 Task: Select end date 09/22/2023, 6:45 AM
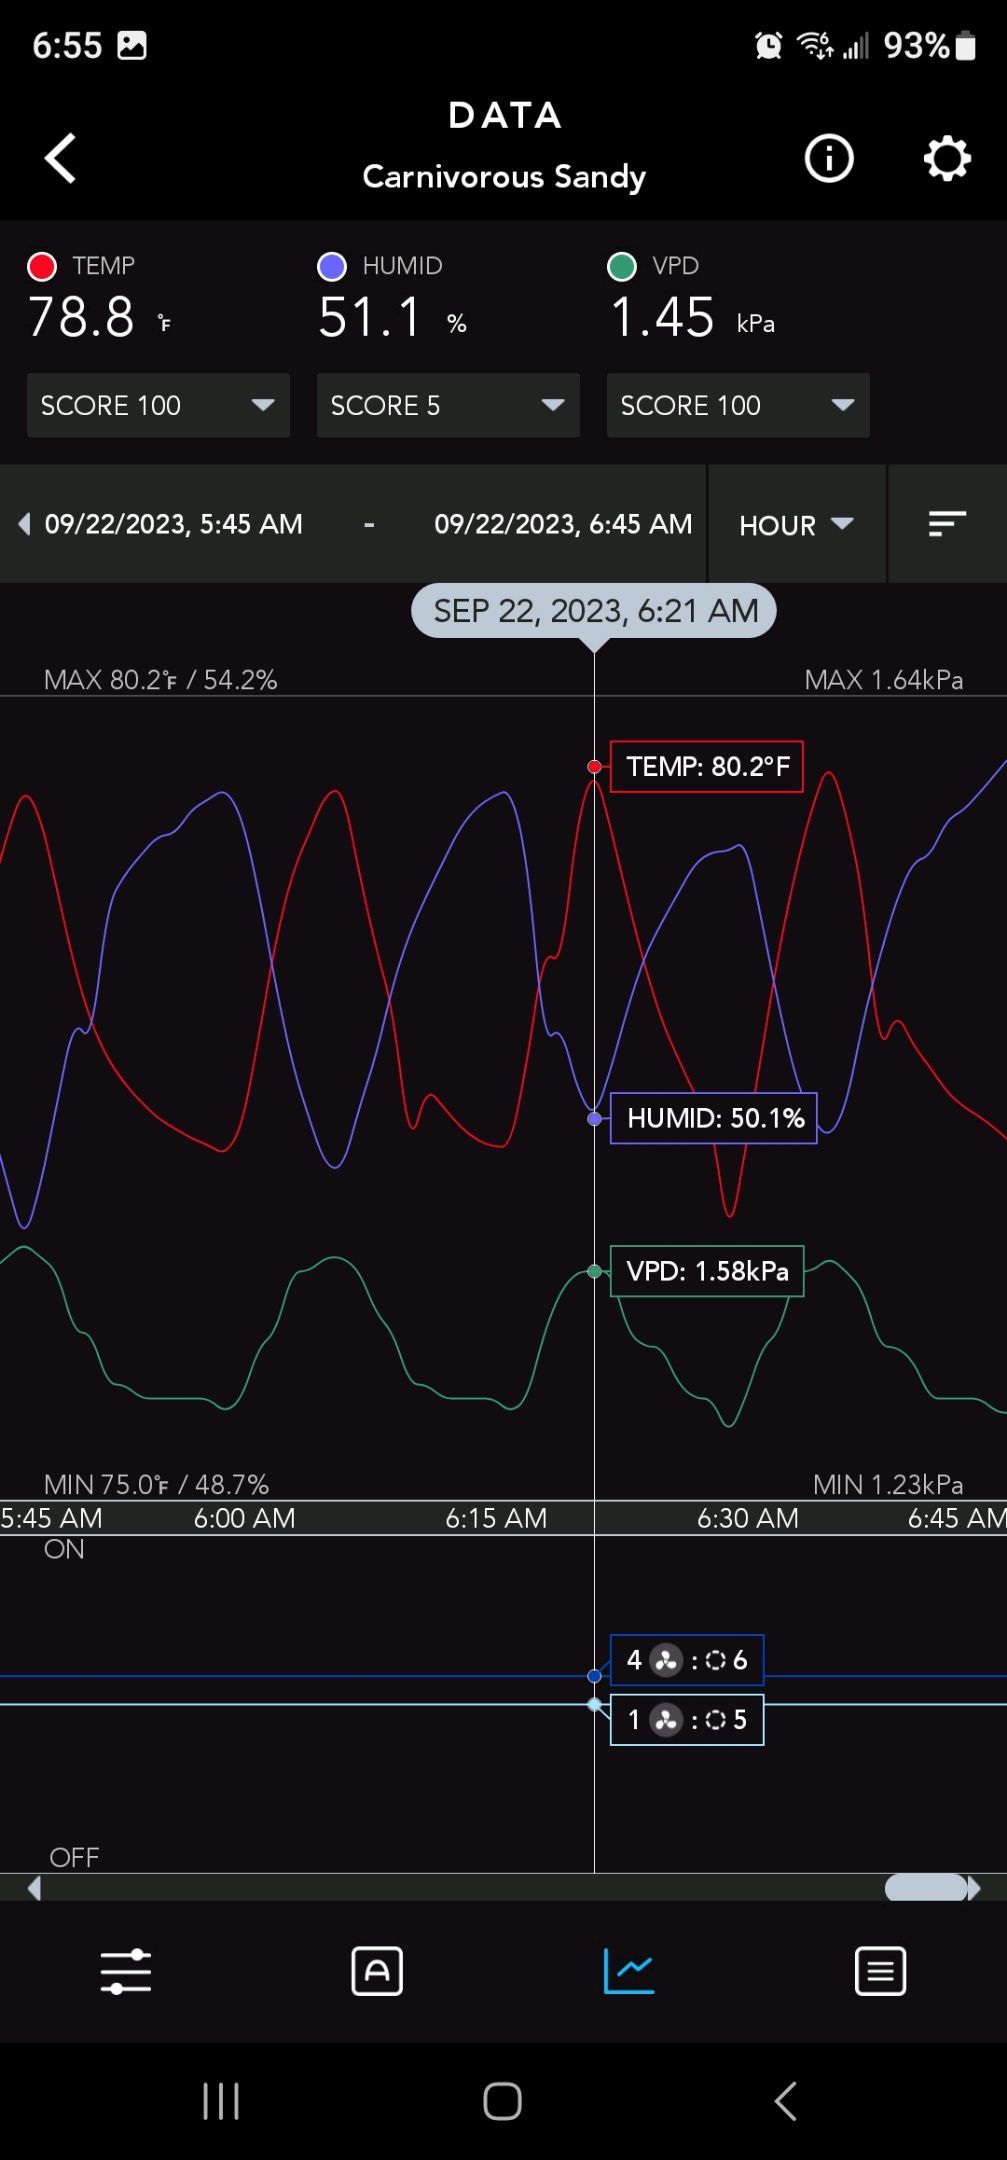click(x=563, y=524)
